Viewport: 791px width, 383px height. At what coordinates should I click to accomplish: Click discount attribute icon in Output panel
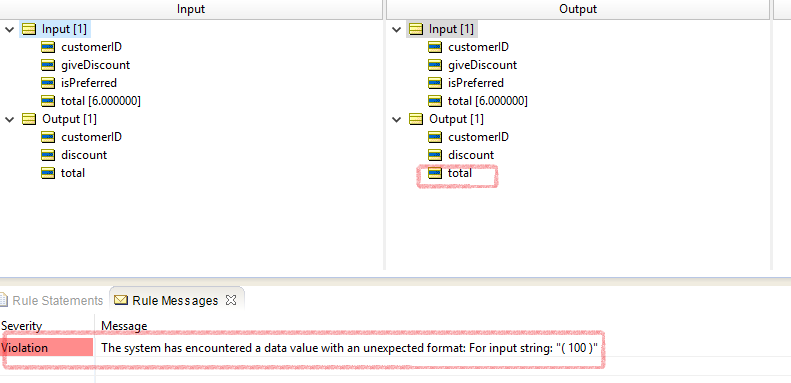[435, 155]
